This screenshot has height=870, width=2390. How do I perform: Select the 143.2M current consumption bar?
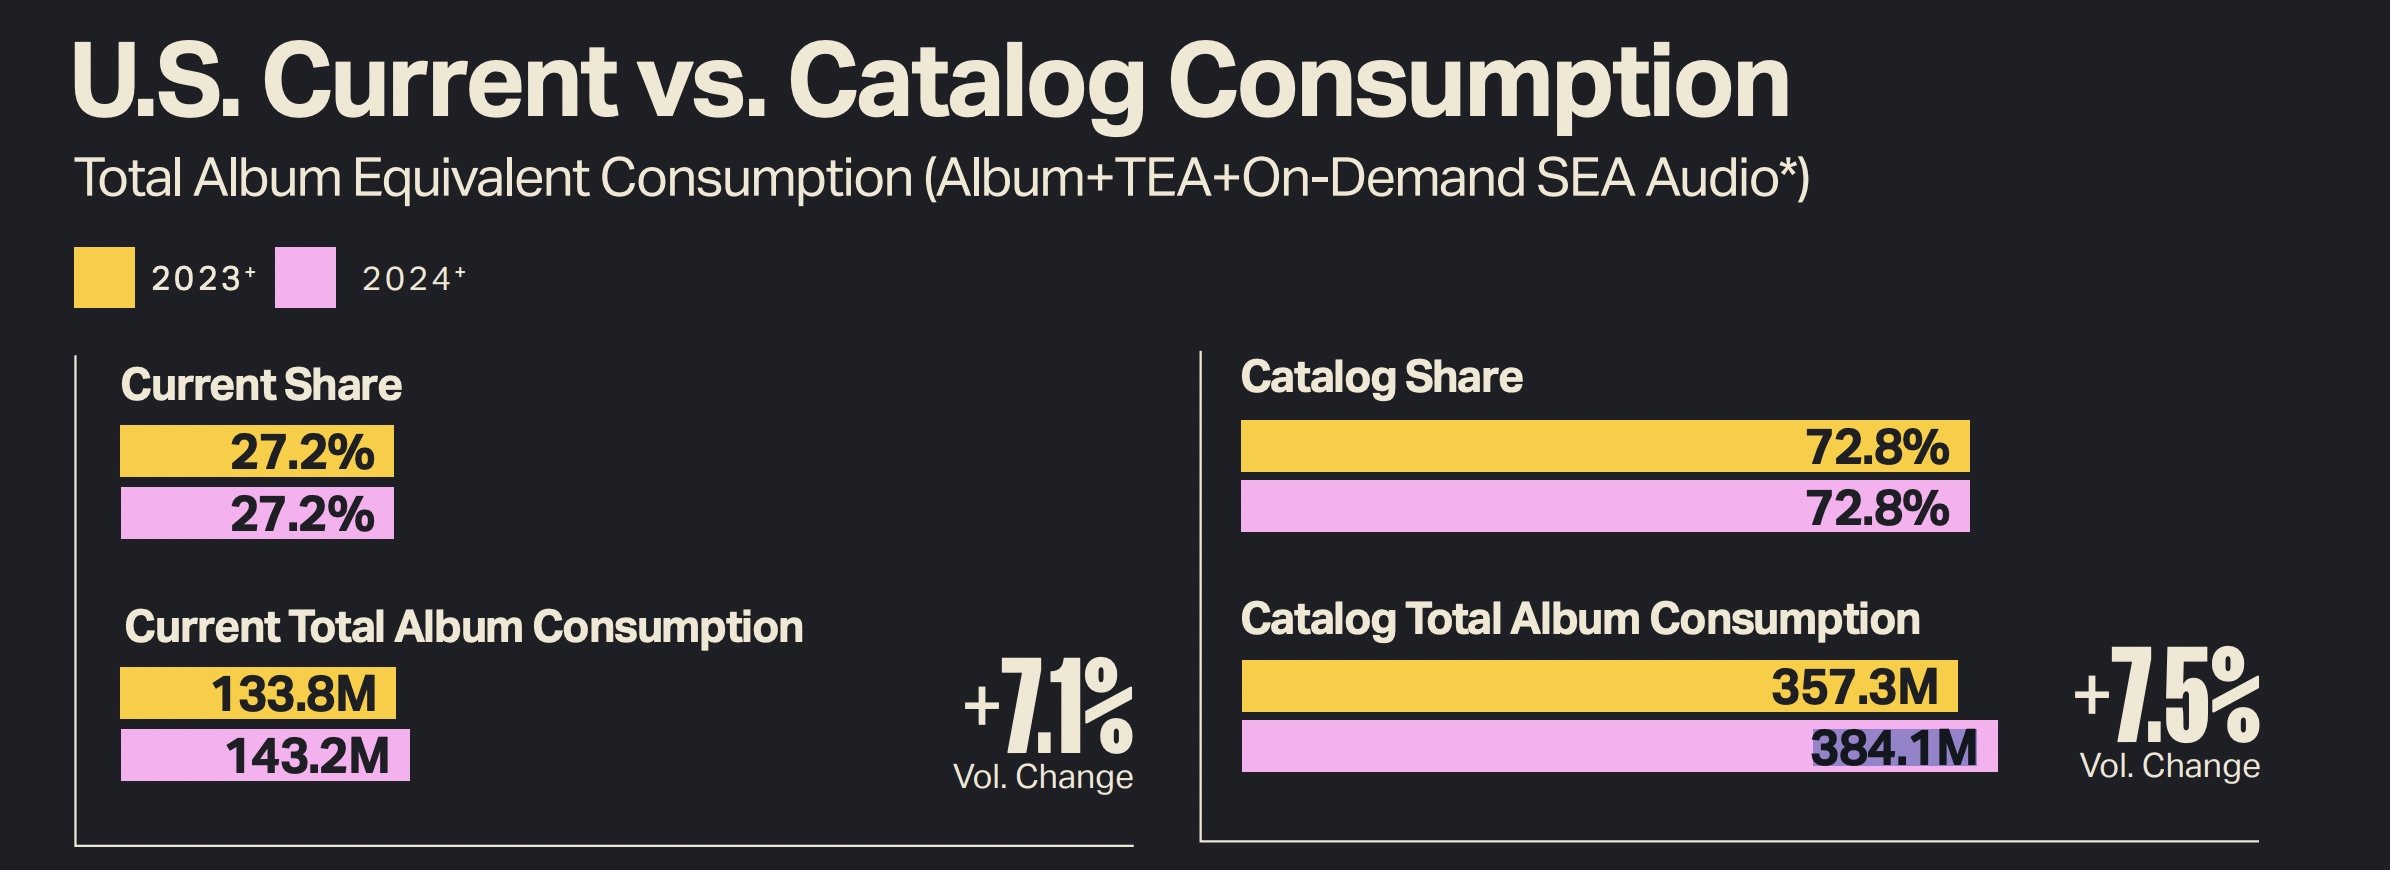pyautogui.click(x=265, y=755)
